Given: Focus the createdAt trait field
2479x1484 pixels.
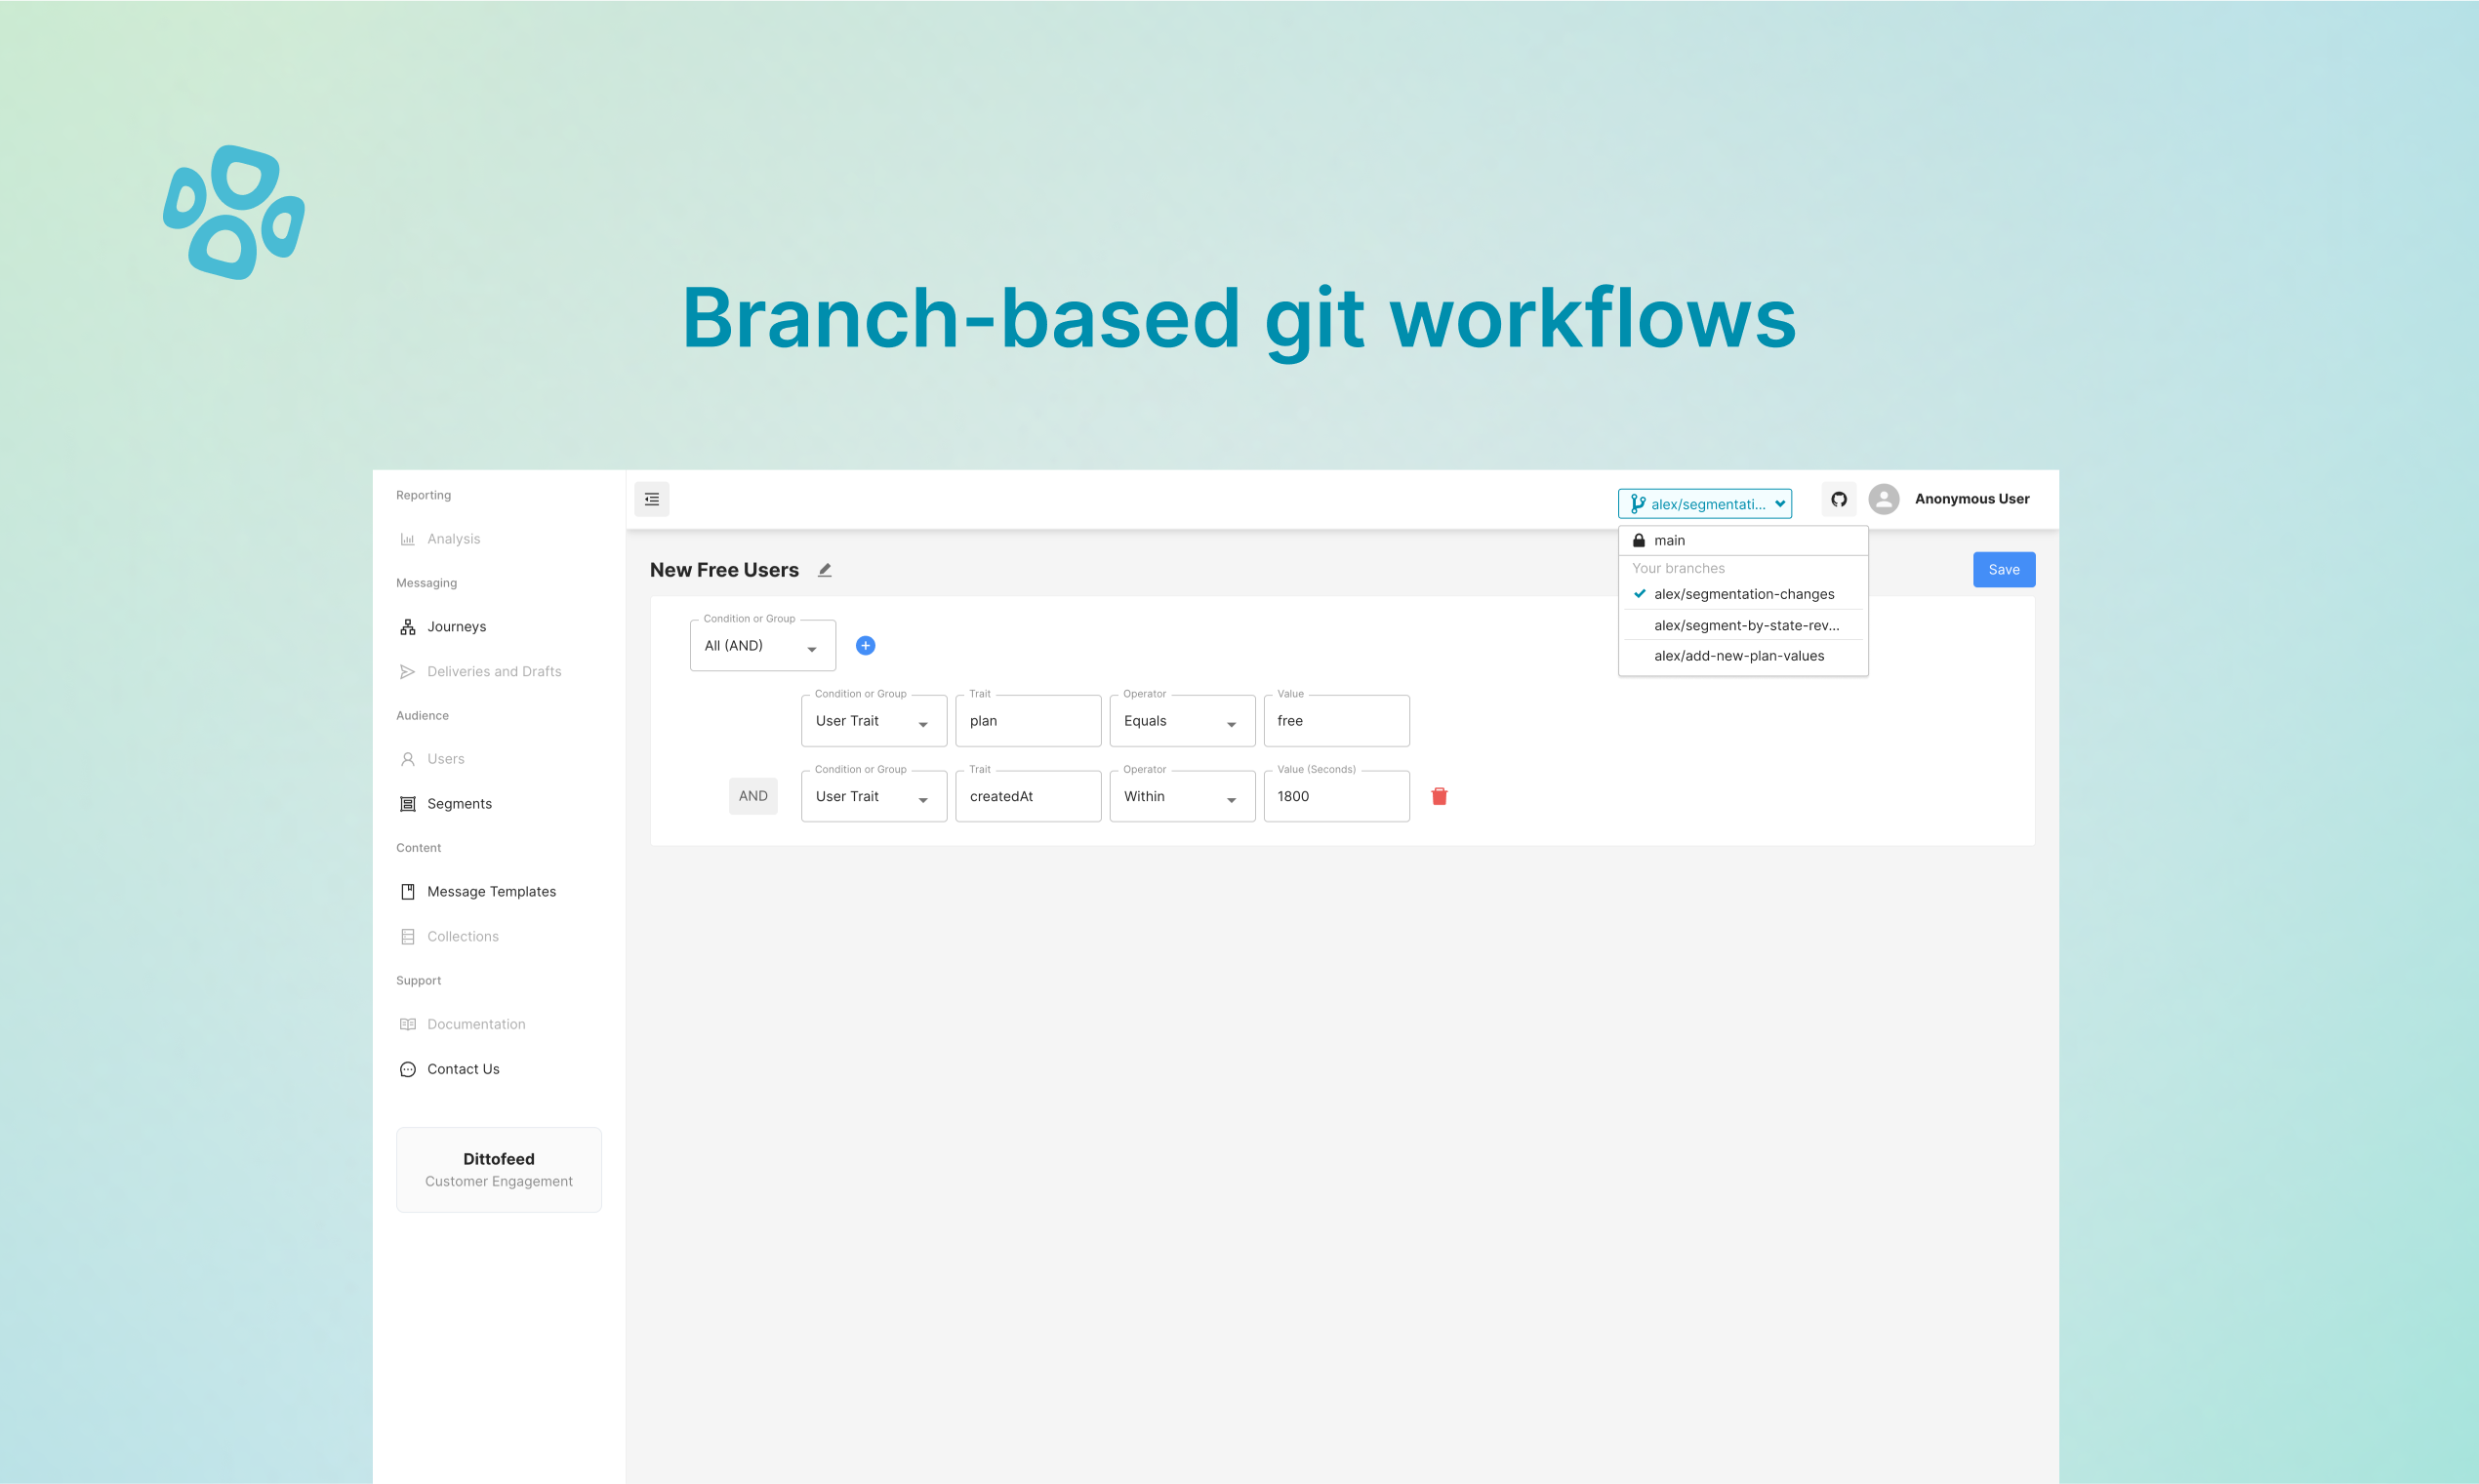Looking at the screenshot, I should (1028, 797).
